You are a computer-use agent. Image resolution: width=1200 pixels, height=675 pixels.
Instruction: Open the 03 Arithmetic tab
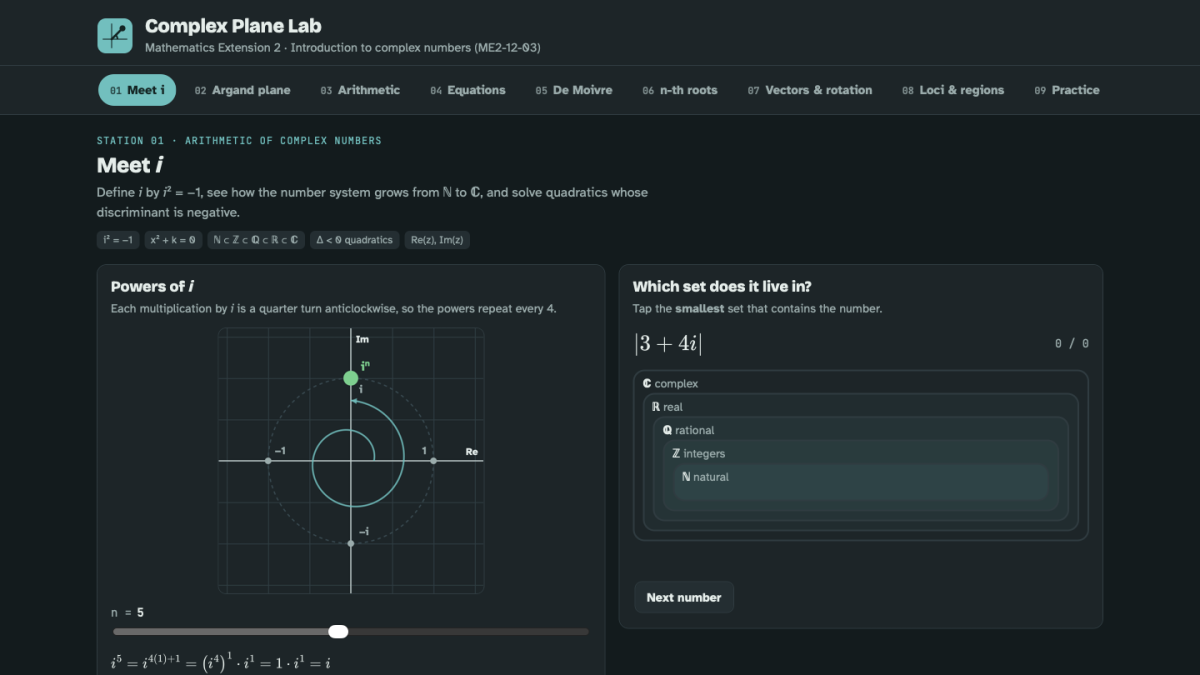360,90
